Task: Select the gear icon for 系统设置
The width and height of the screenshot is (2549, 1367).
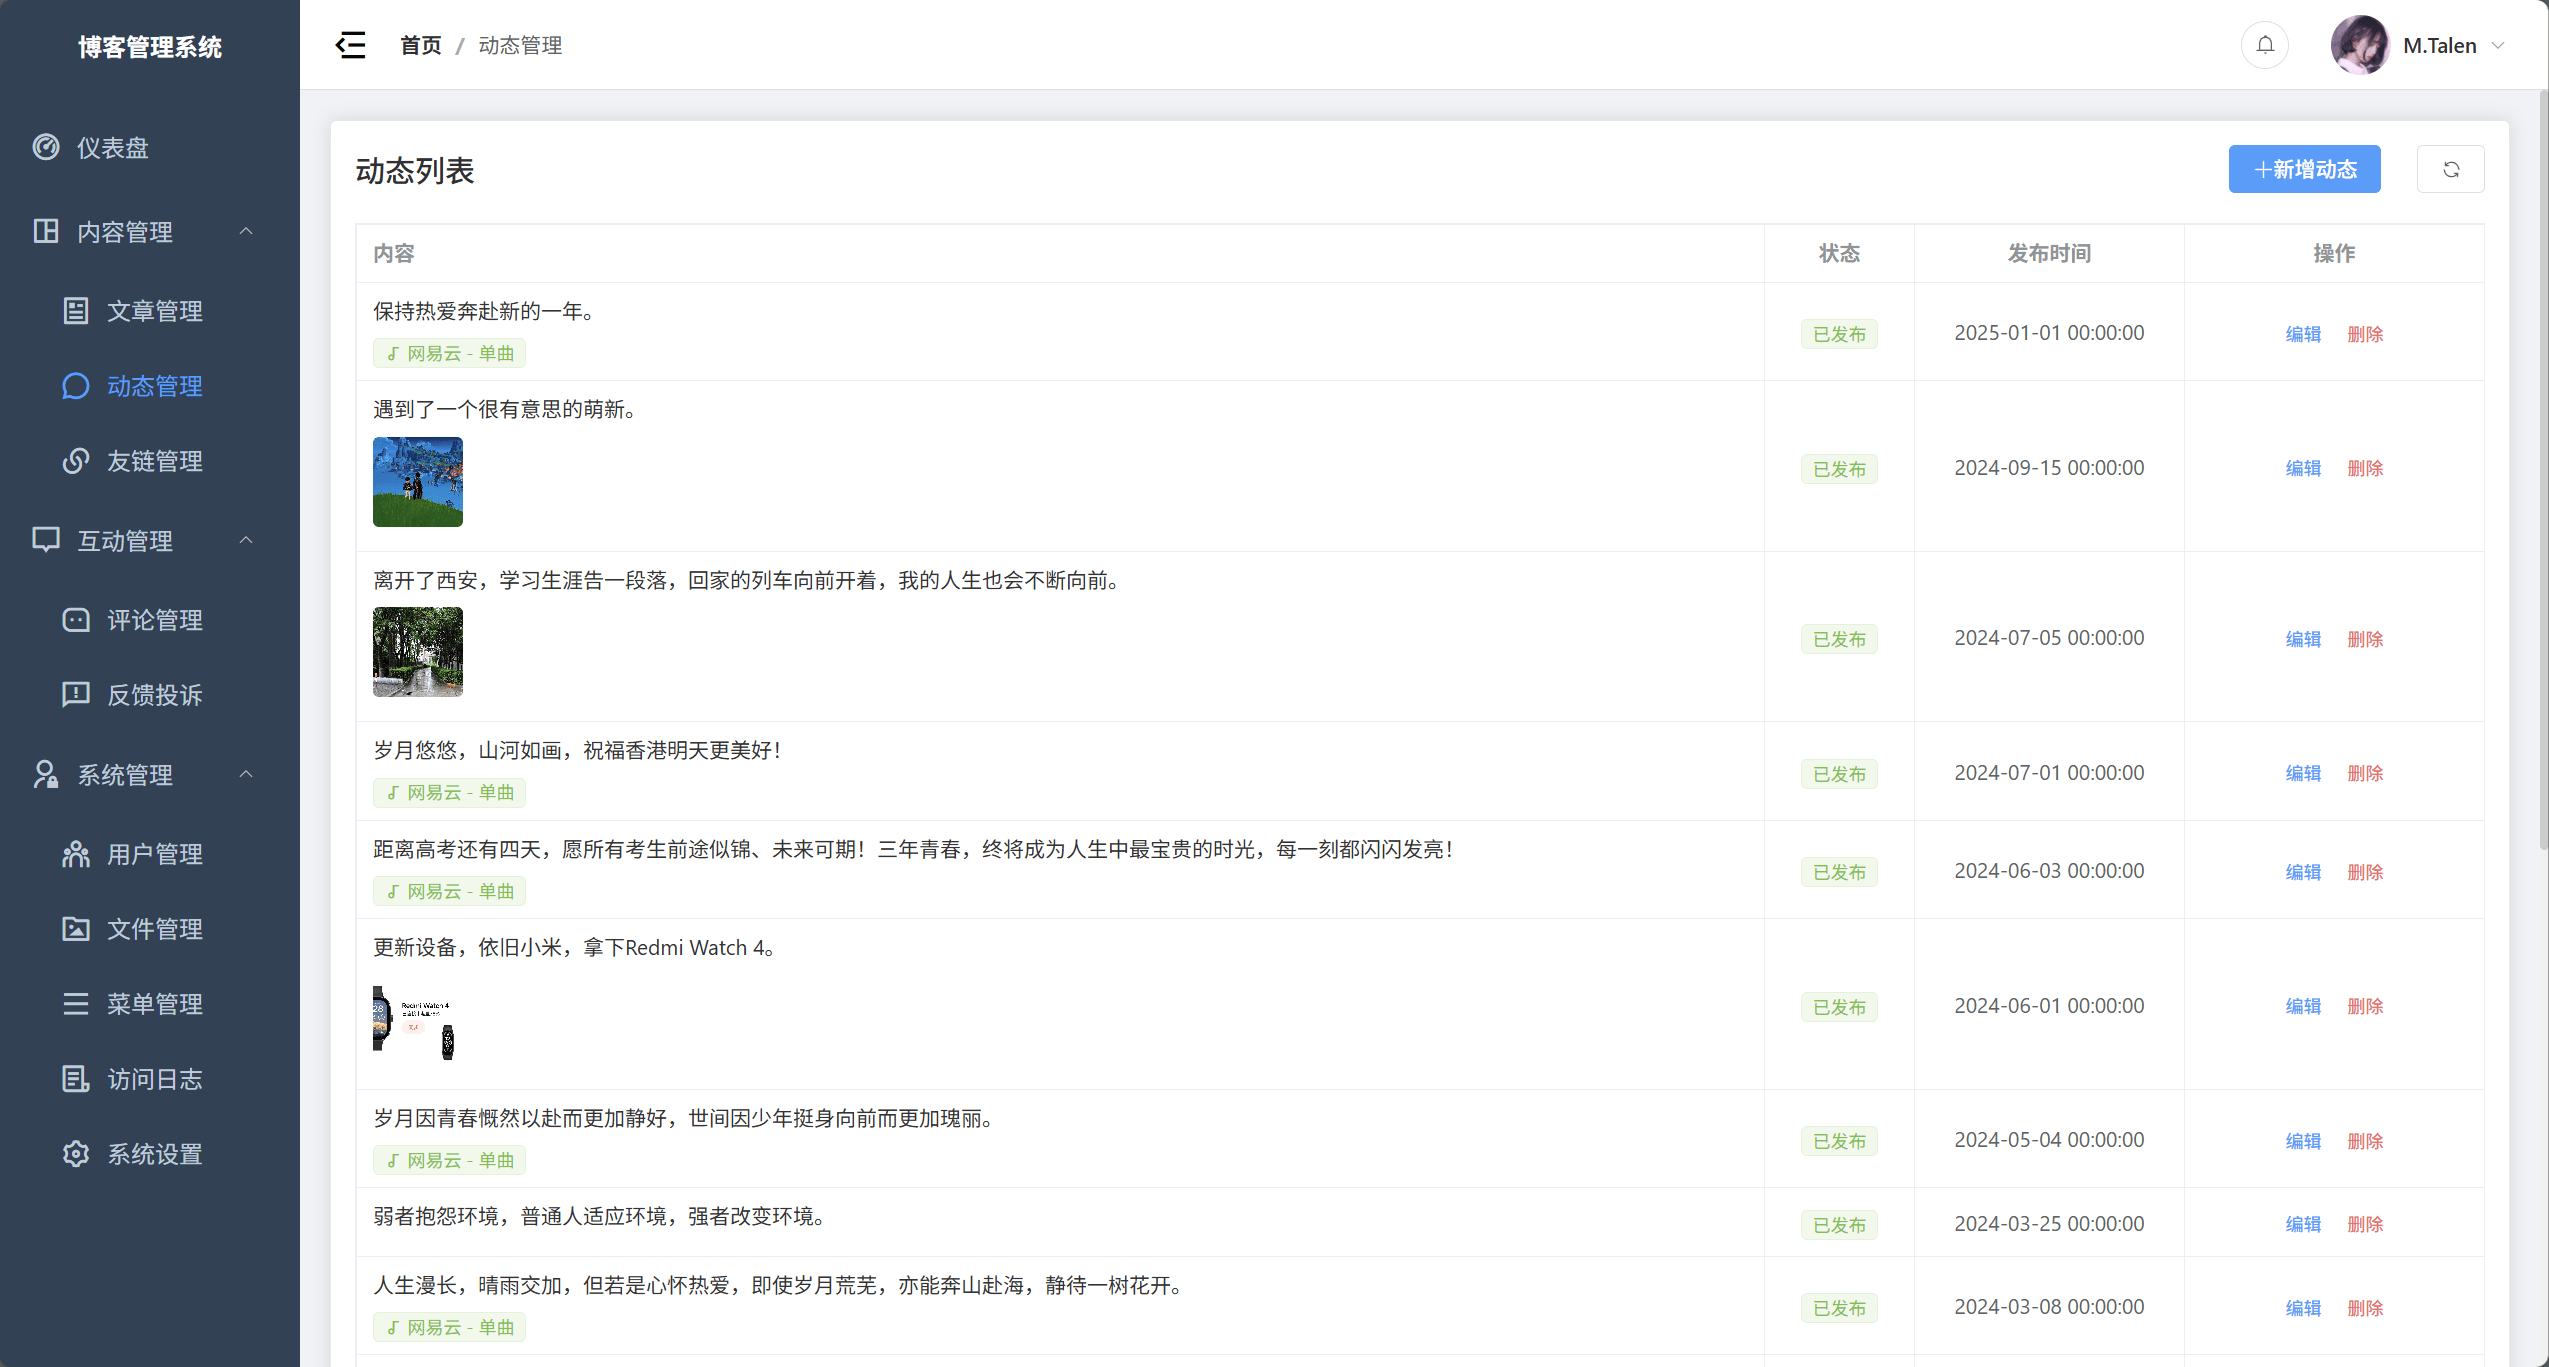Action: 76,1154
